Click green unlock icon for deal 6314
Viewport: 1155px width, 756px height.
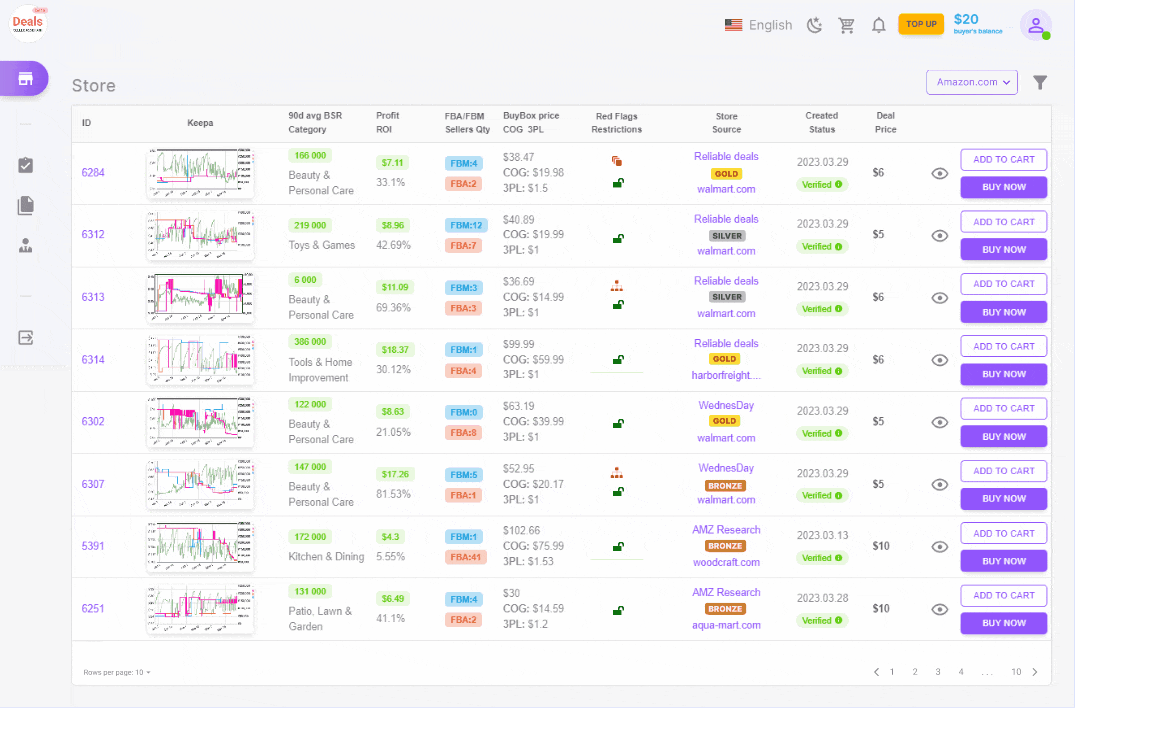(x=618, y=360)
